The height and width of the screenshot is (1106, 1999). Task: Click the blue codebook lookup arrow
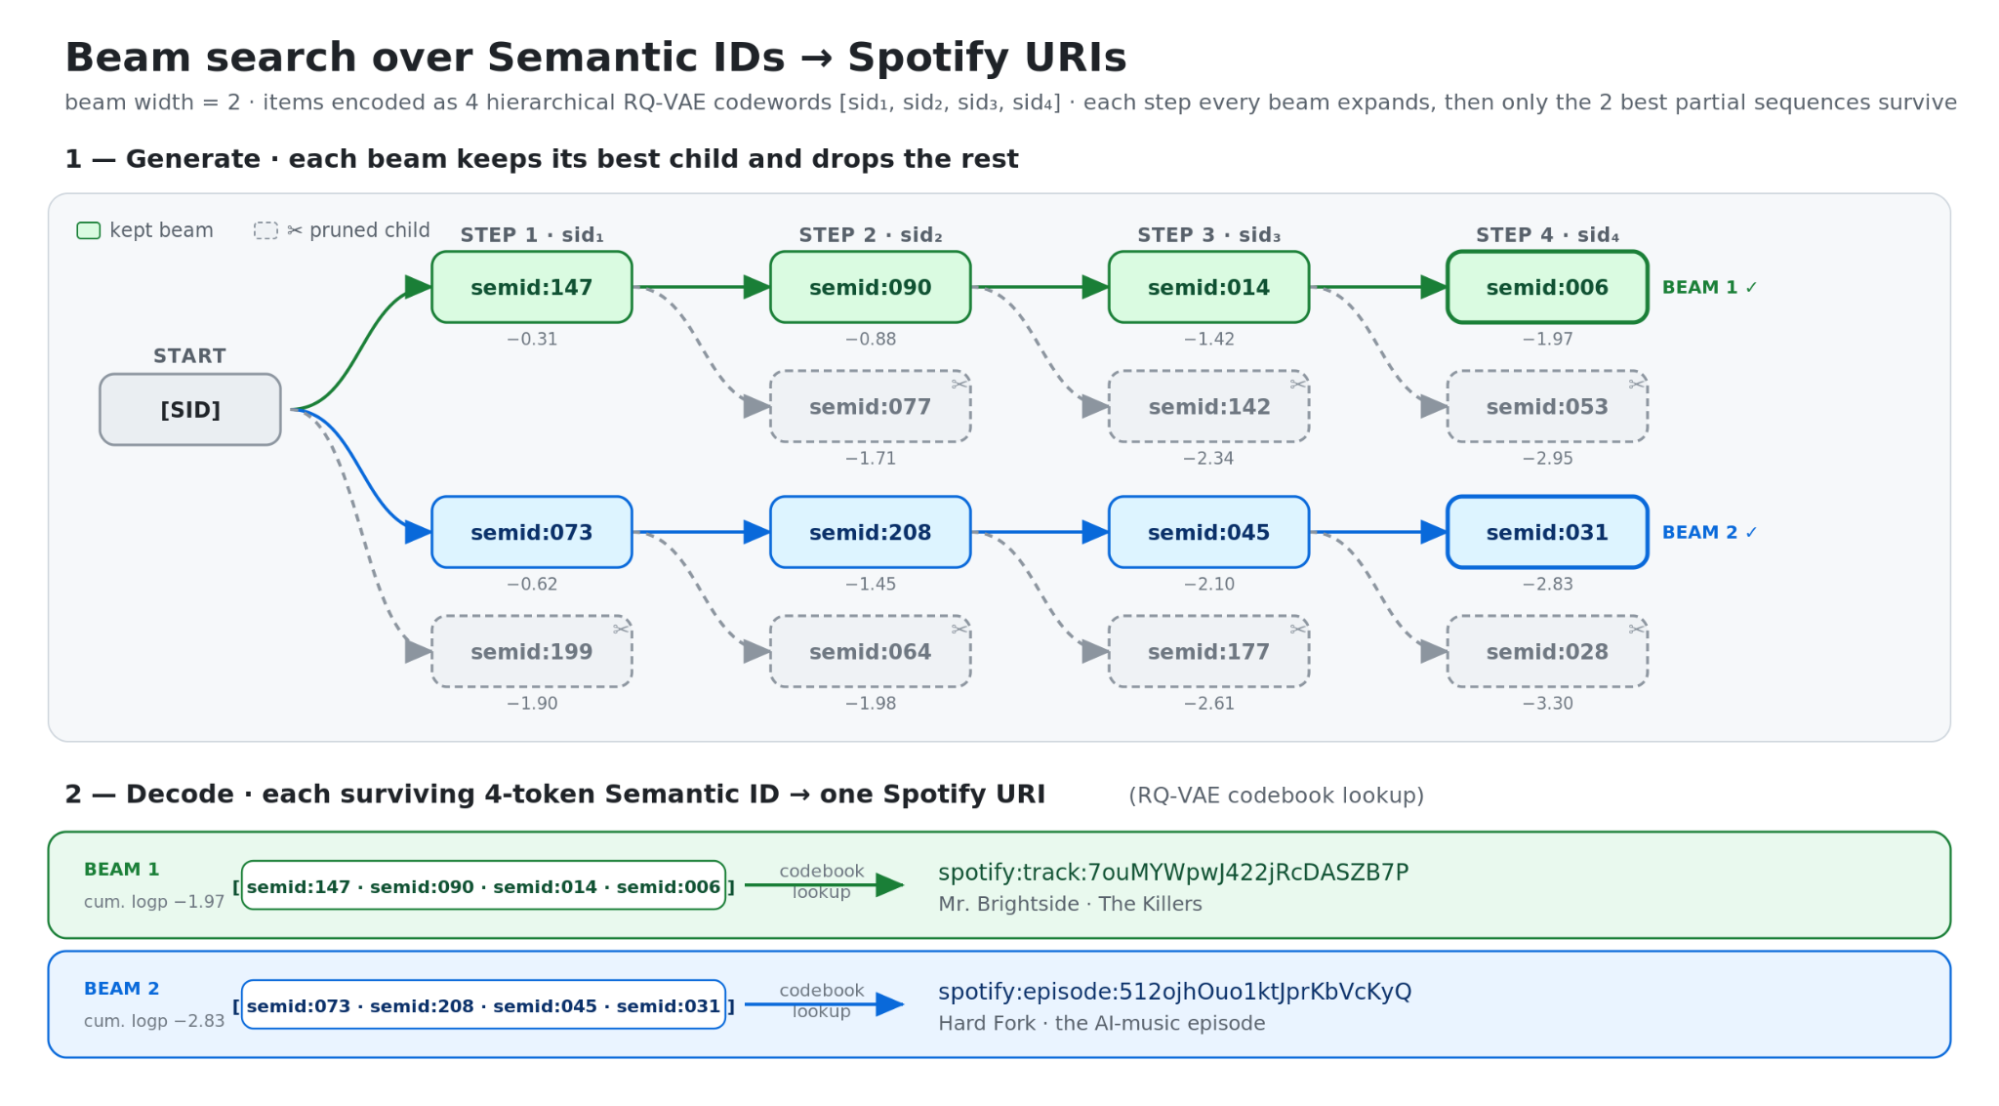click(x=825, y=1004)
